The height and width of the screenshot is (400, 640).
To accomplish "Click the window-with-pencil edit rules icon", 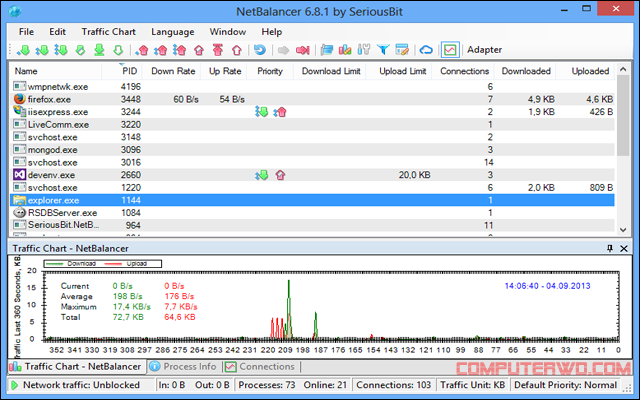I will pyautogui.click(x=402, y=50).
